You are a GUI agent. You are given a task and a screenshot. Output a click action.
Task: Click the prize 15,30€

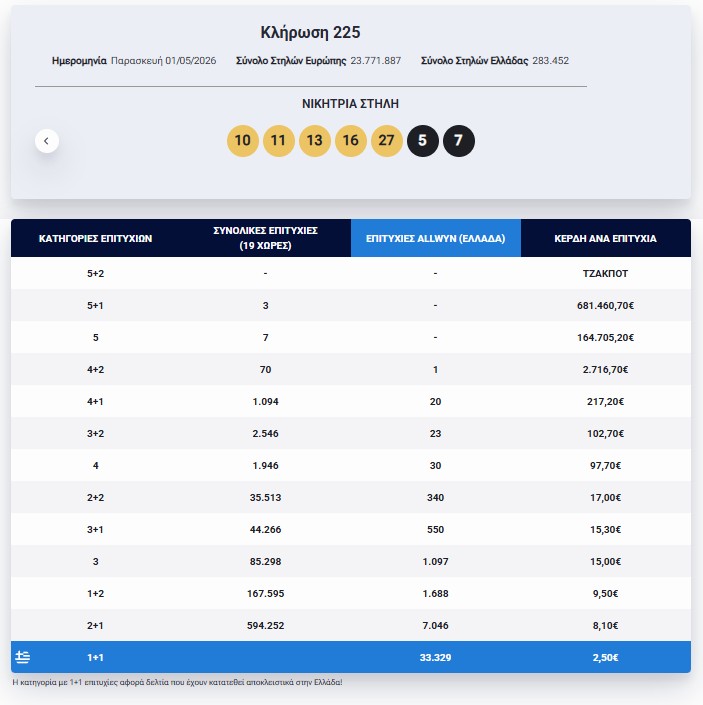click(605, 530)
